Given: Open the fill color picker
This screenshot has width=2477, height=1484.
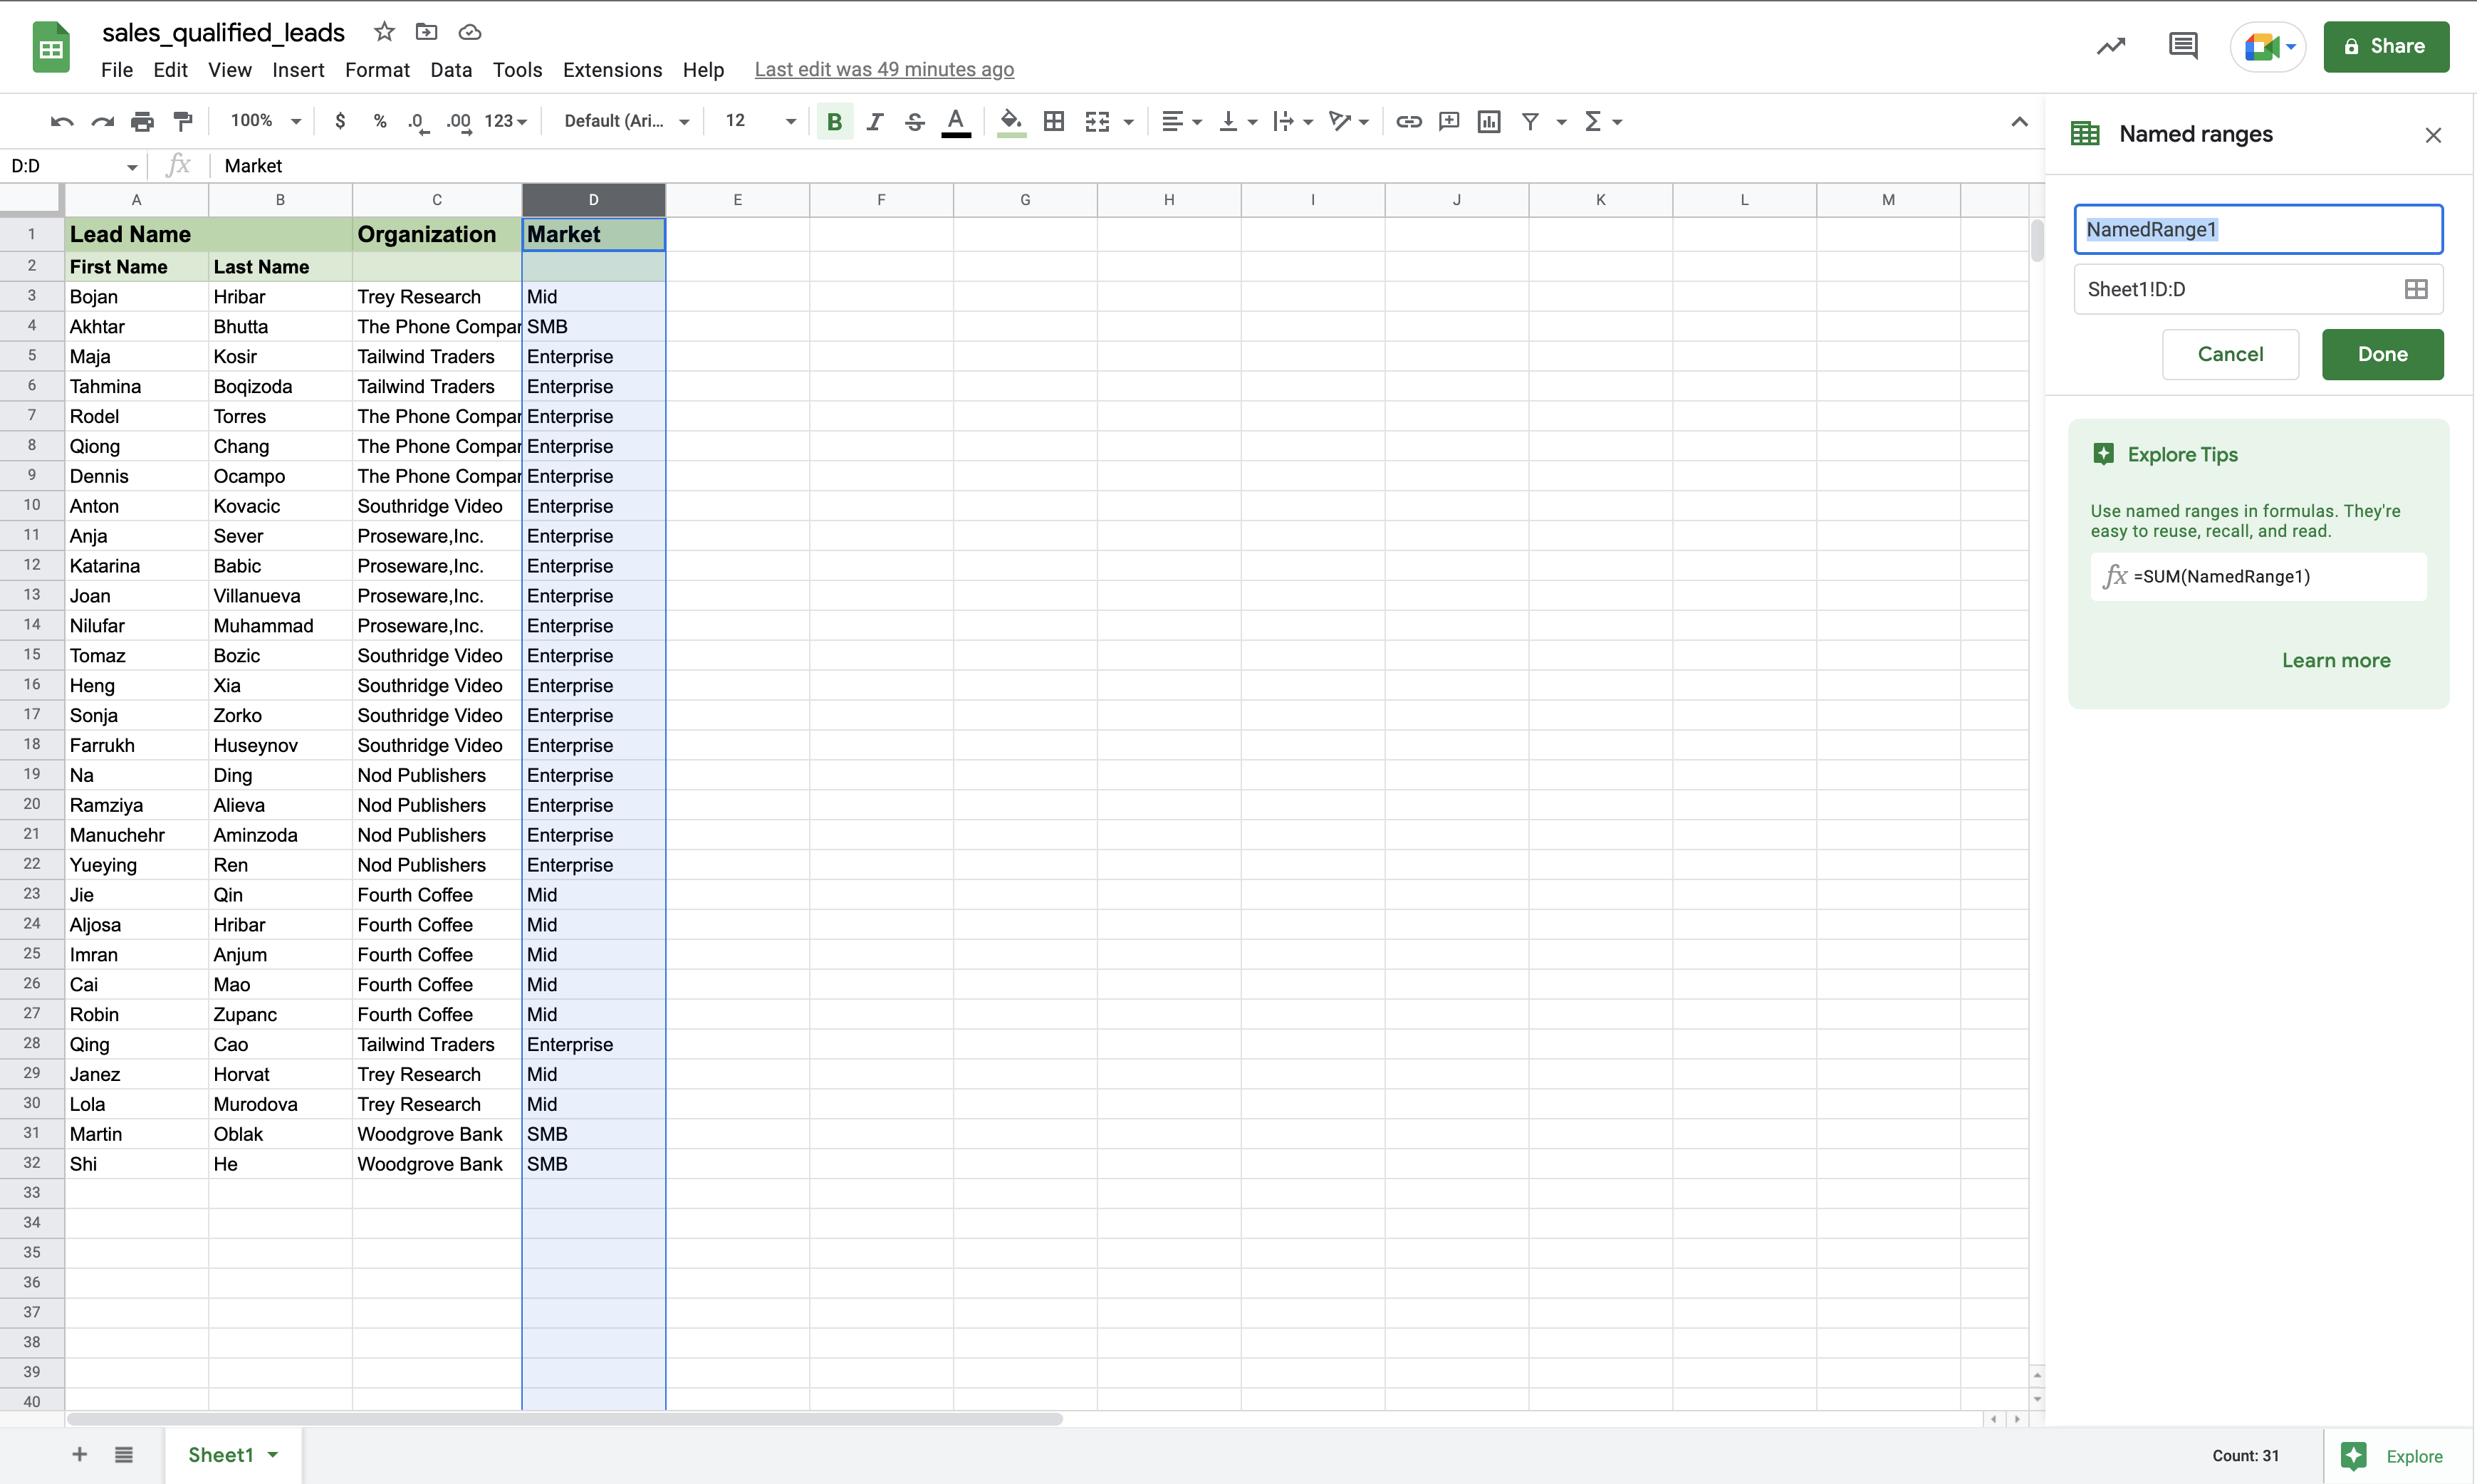Looking at the screenshot, I should 1011,121.
